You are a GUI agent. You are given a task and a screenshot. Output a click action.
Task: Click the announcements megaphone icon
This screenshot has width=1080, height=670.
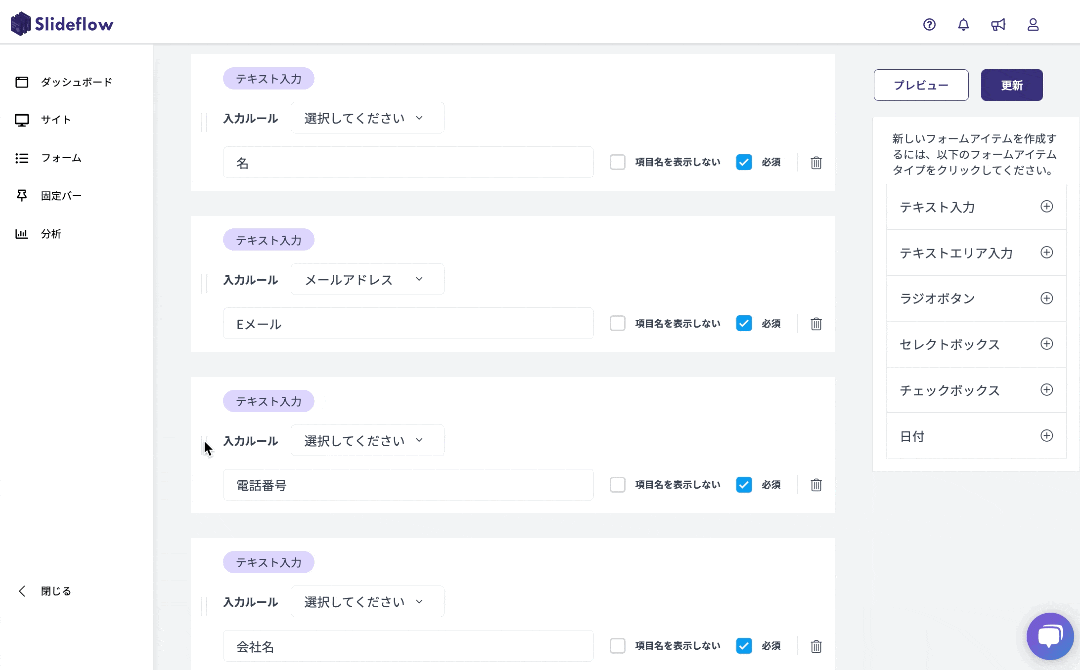(998, 25)
